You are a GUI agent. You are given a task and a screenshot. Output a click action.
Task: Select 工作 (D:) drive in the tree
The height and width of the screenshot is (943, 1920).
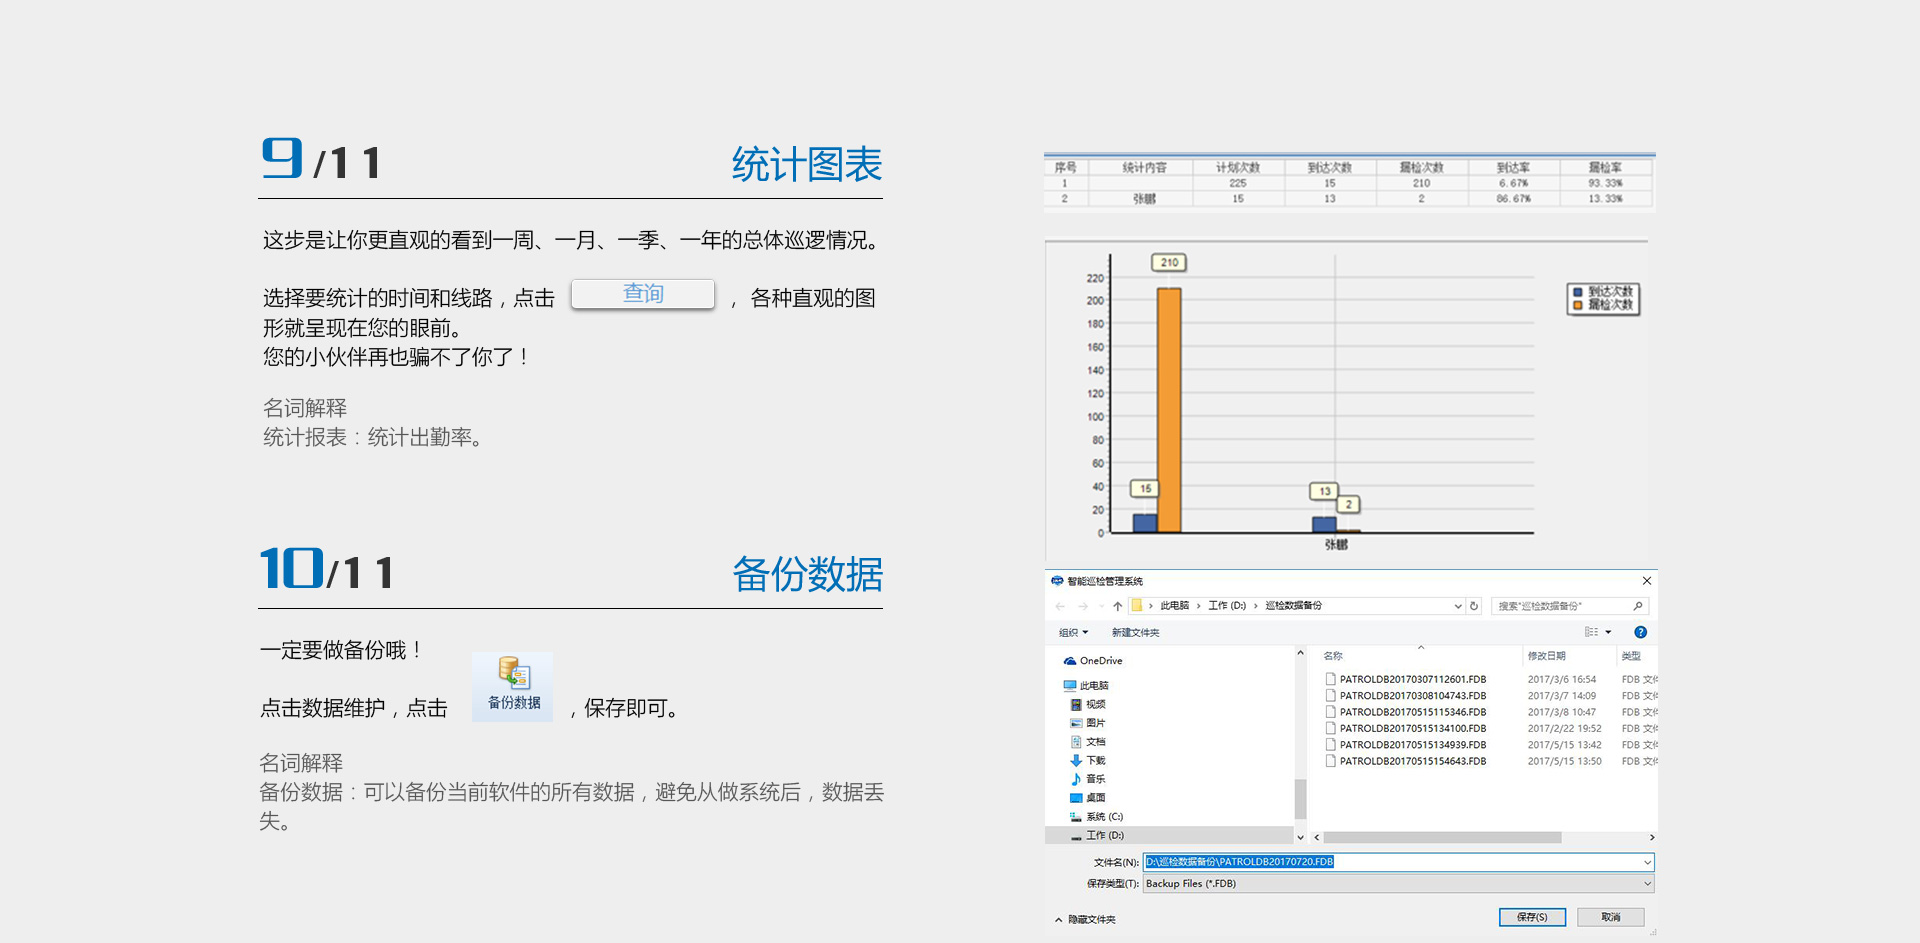tap(1104, 836)
